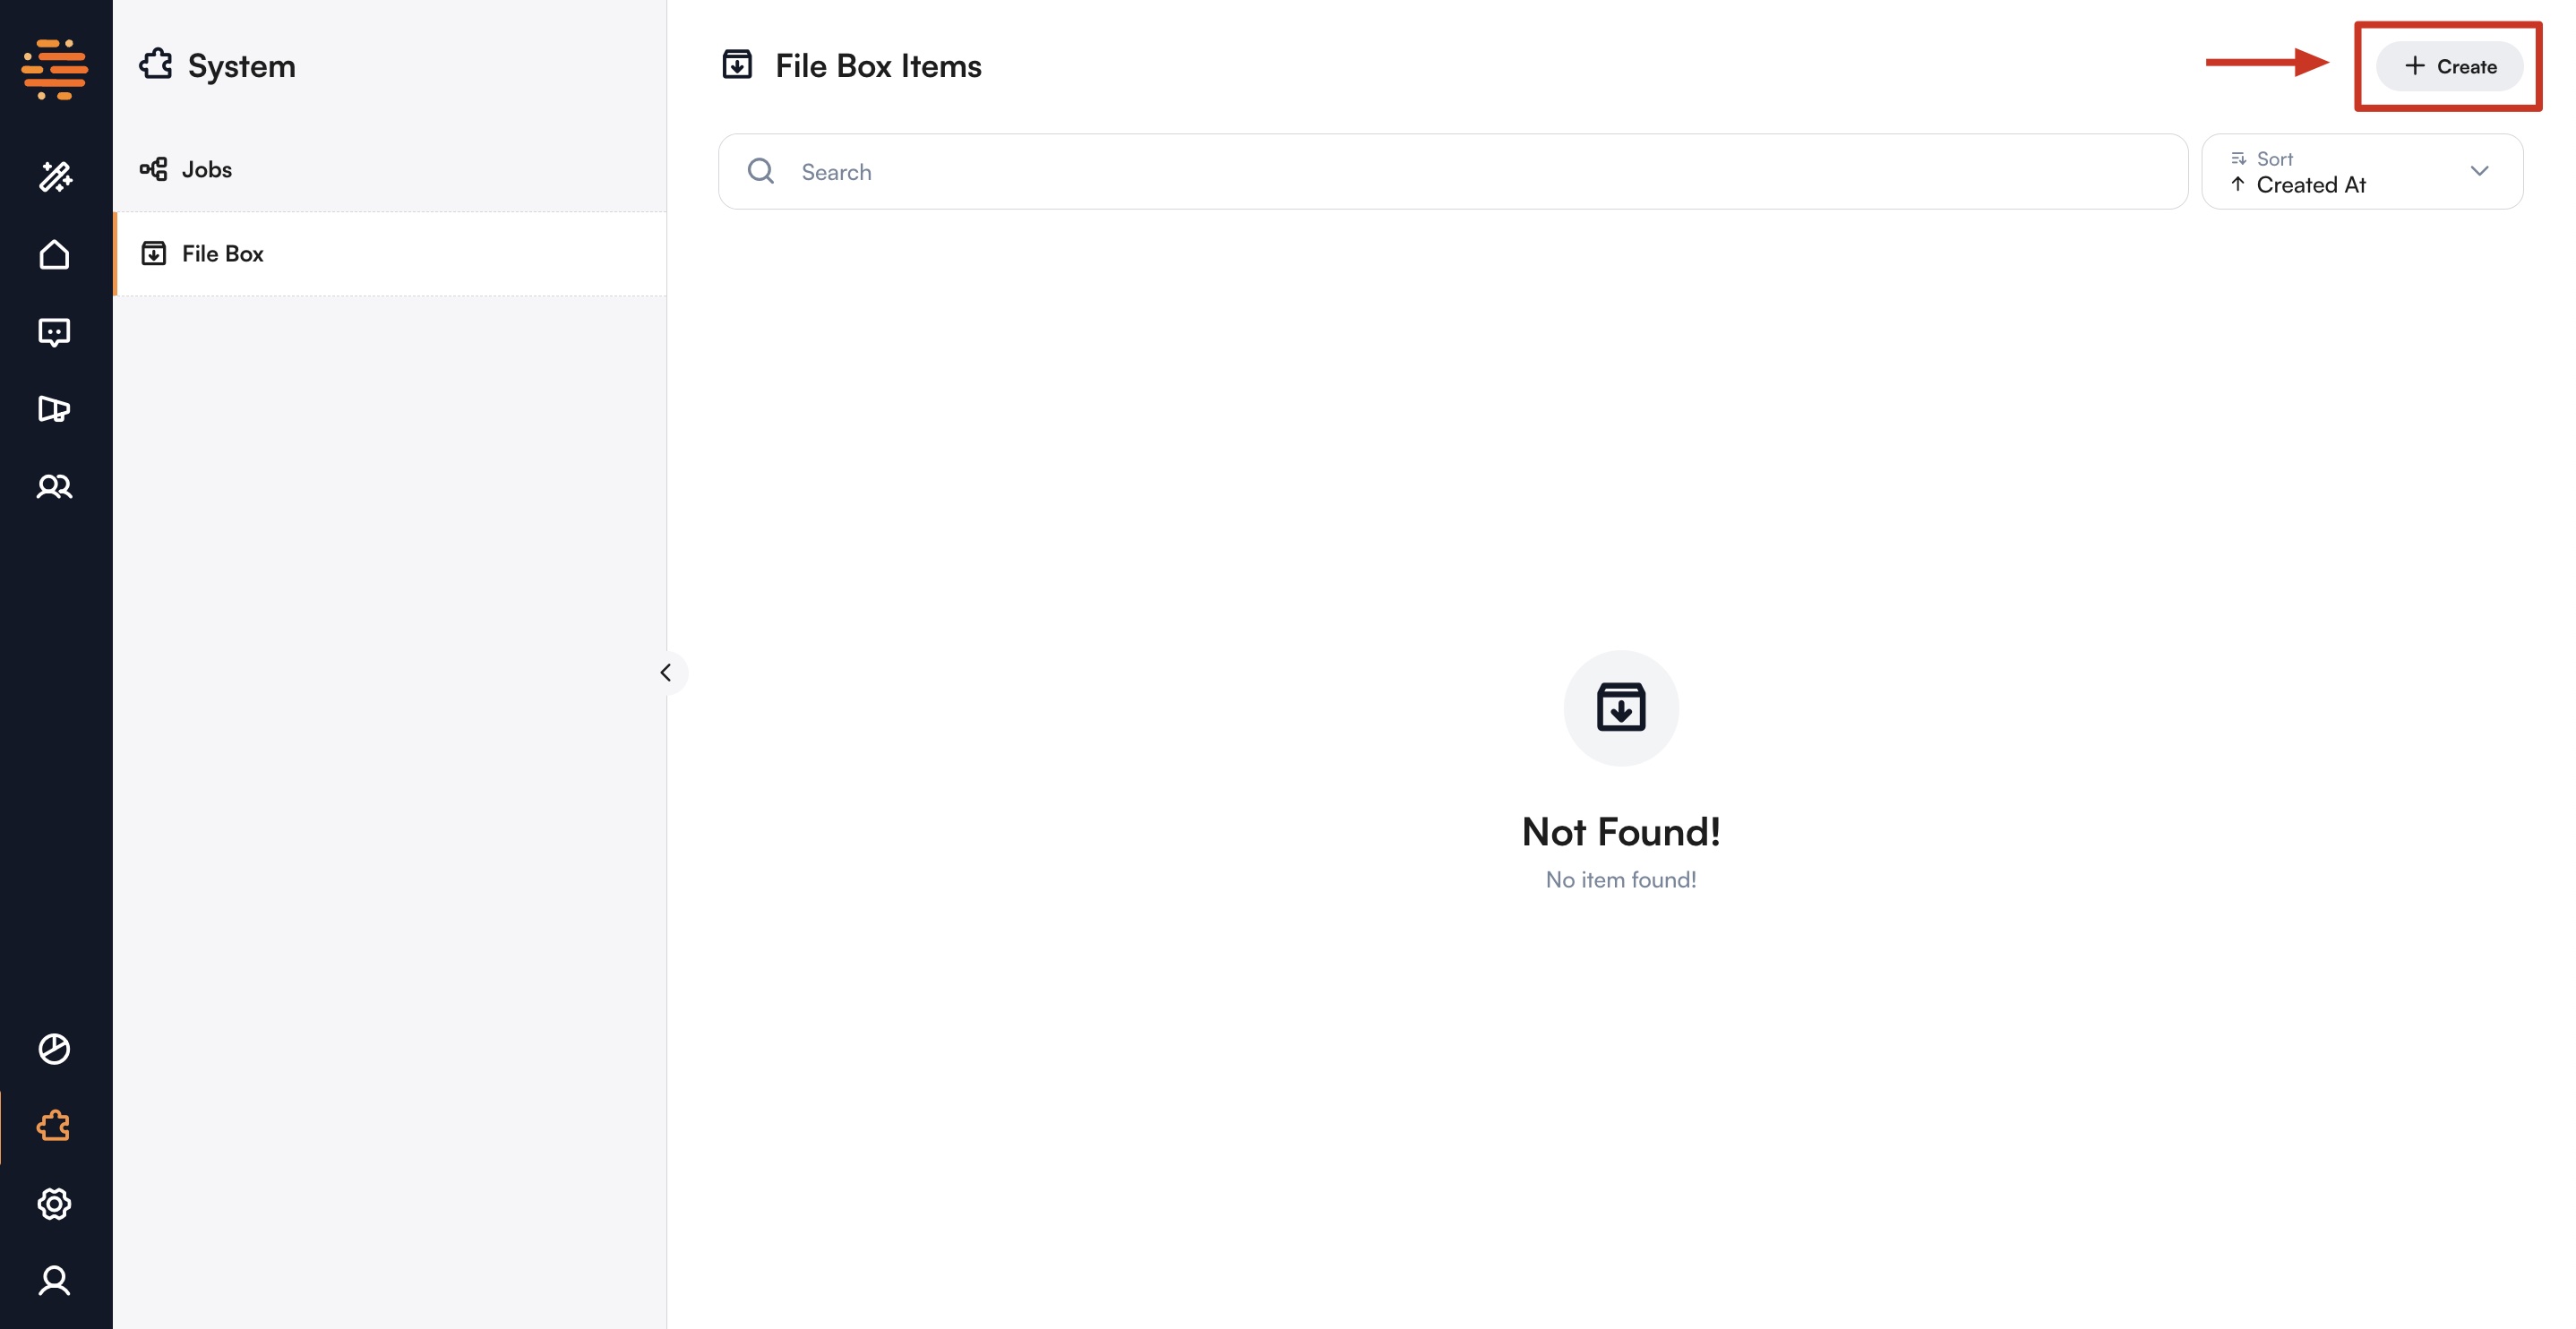Open the Home dashboard icon
Image resolution: width=2576 pixels, height=1329 pixels.
[x=55, y=254]
